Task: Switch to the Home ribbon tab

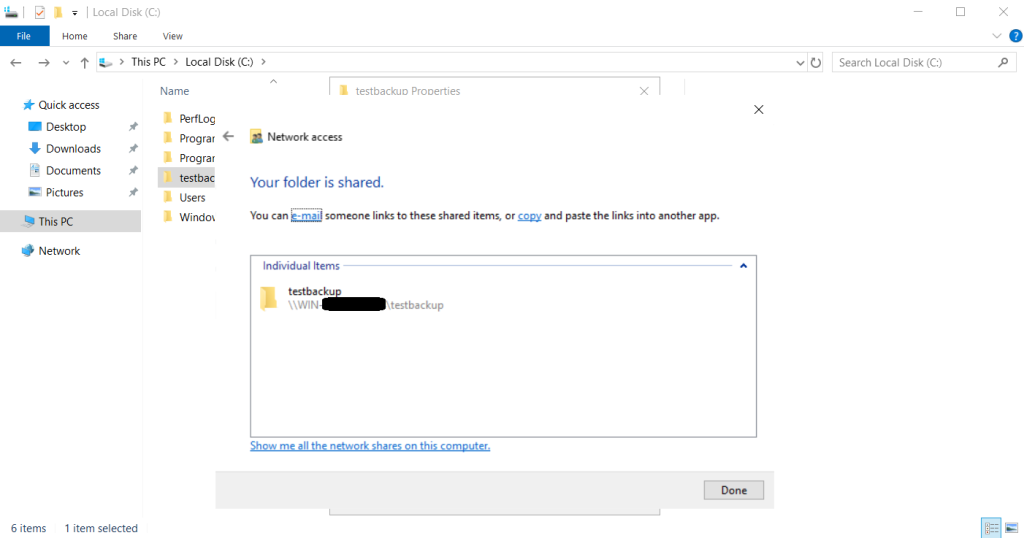Action: tap(74, 36)
